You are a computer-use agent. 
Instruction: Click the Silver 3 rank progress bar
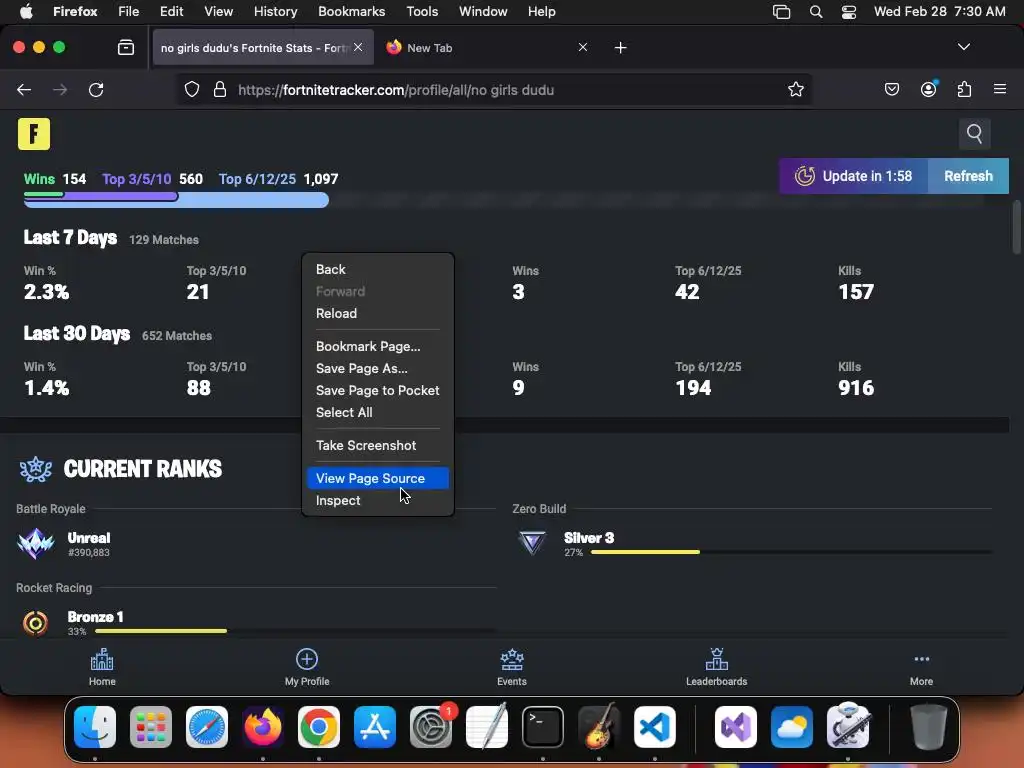click(x=792, y=552)
